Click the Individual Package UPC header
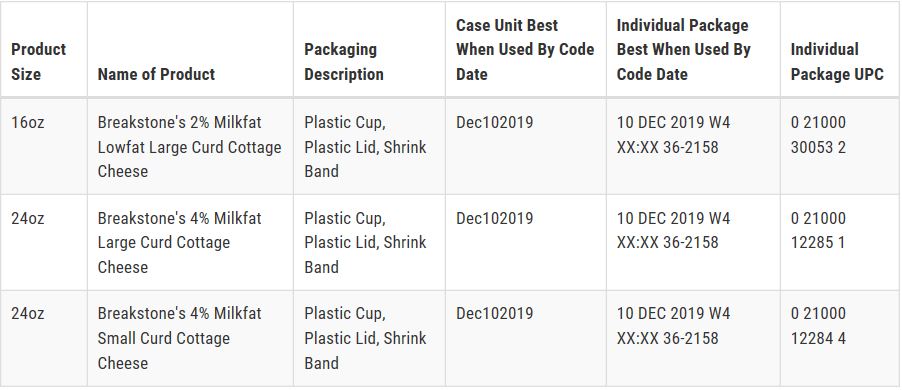This screenshot has width=902, height=390. coord(837,62)
